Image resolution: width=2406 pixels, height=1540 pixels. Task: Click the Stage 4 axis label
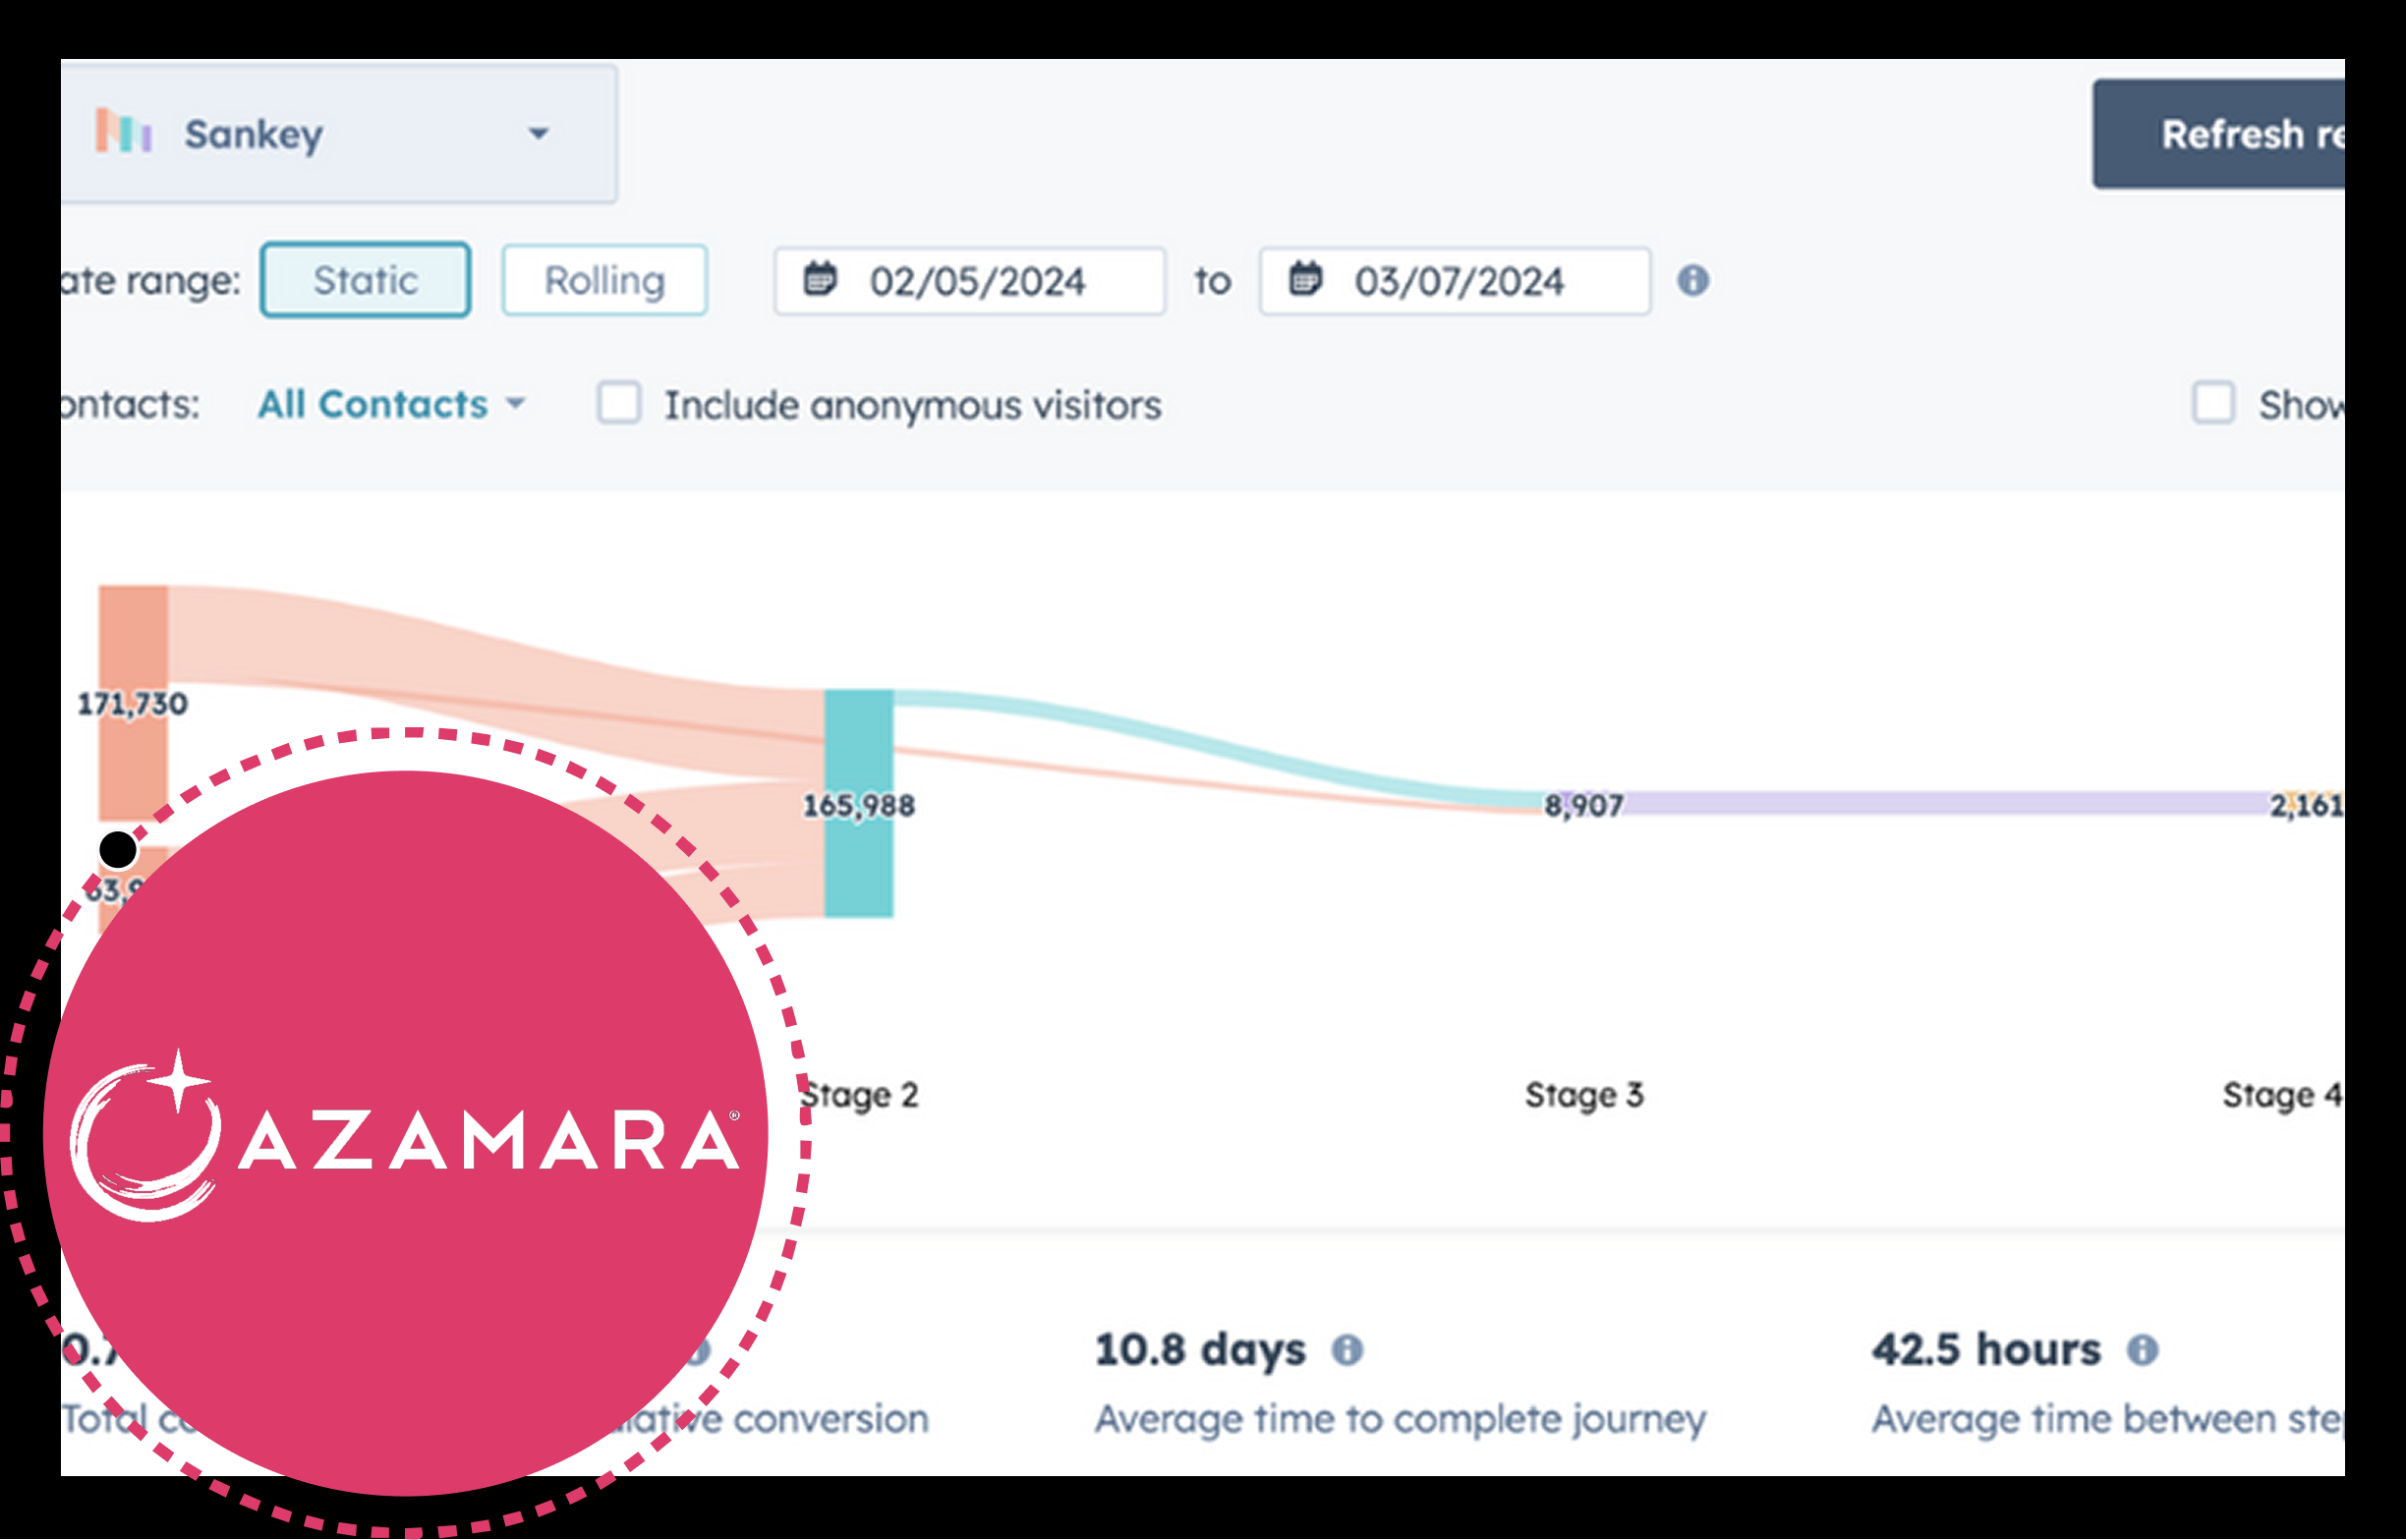point(2282,1095)
